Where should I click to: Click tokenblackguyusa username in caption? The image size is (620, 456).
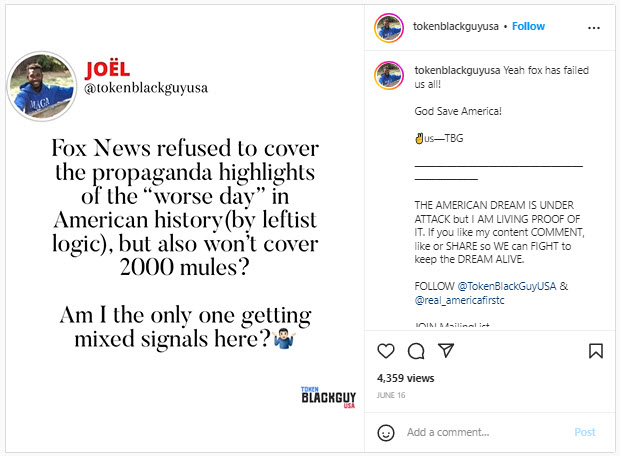coord(457,70)
